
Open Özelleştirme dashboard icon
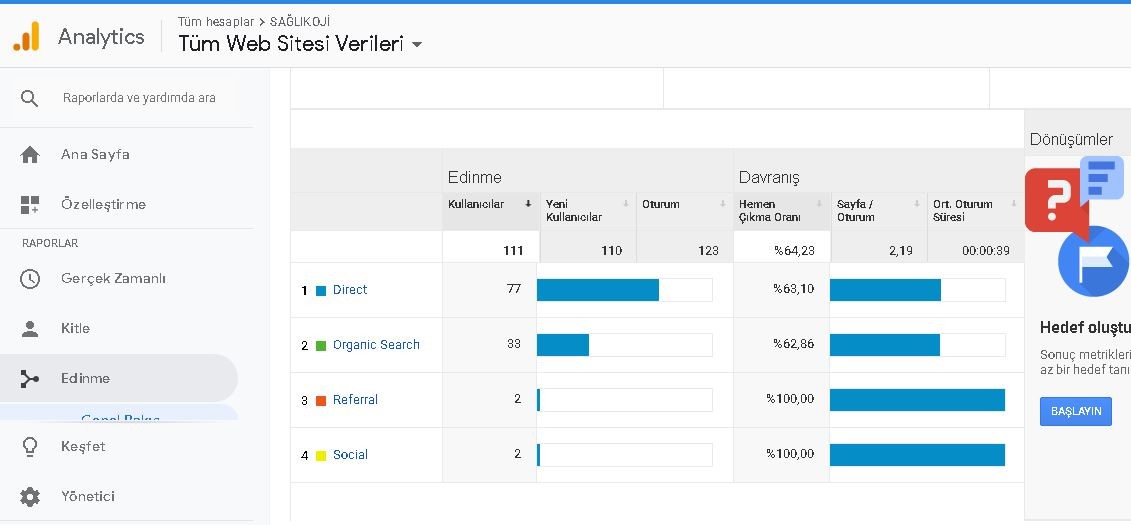click(x=30, y=204)
